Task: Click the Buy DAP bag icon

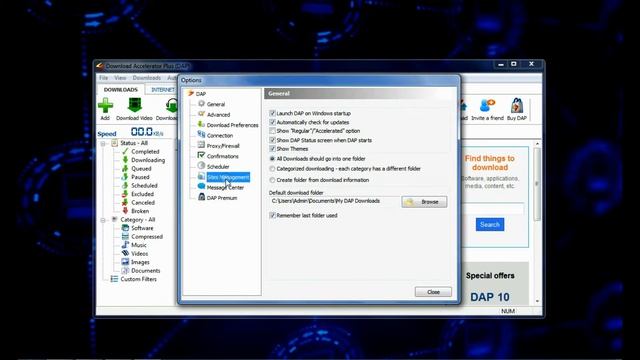Action: pyautogui.click(x=517, y=105)
